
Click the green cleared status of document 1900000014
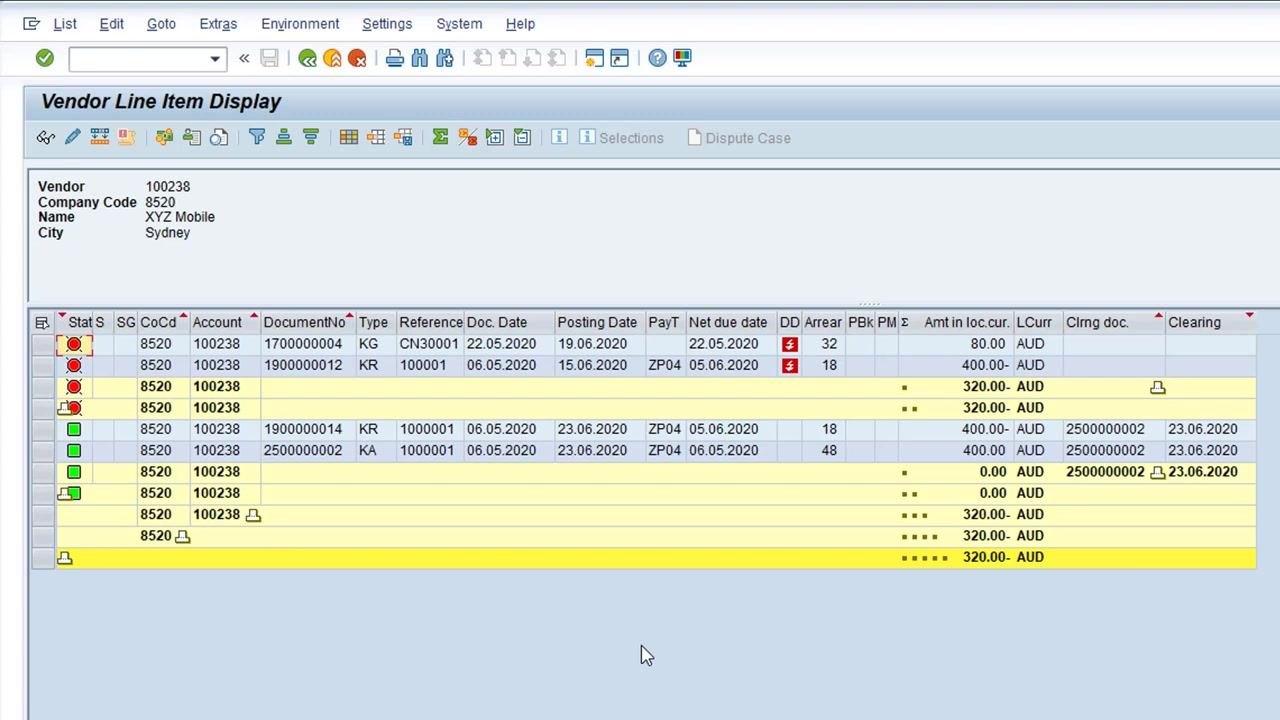click(74, 430)
